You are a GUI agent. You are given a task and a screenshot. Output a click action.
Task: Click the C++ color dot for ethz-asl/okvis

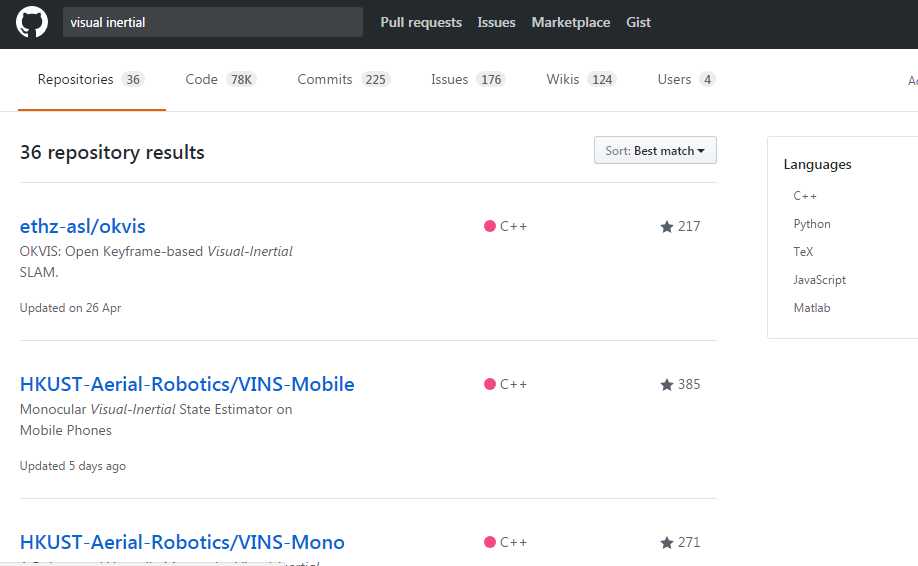(x=490, y=226)
